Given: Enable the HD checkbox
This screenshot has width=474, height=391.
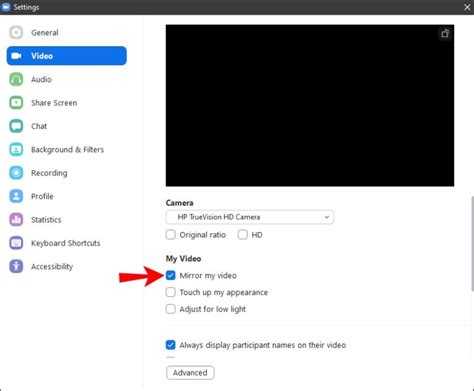Looking at the screenshot, I should click(243, 235).
